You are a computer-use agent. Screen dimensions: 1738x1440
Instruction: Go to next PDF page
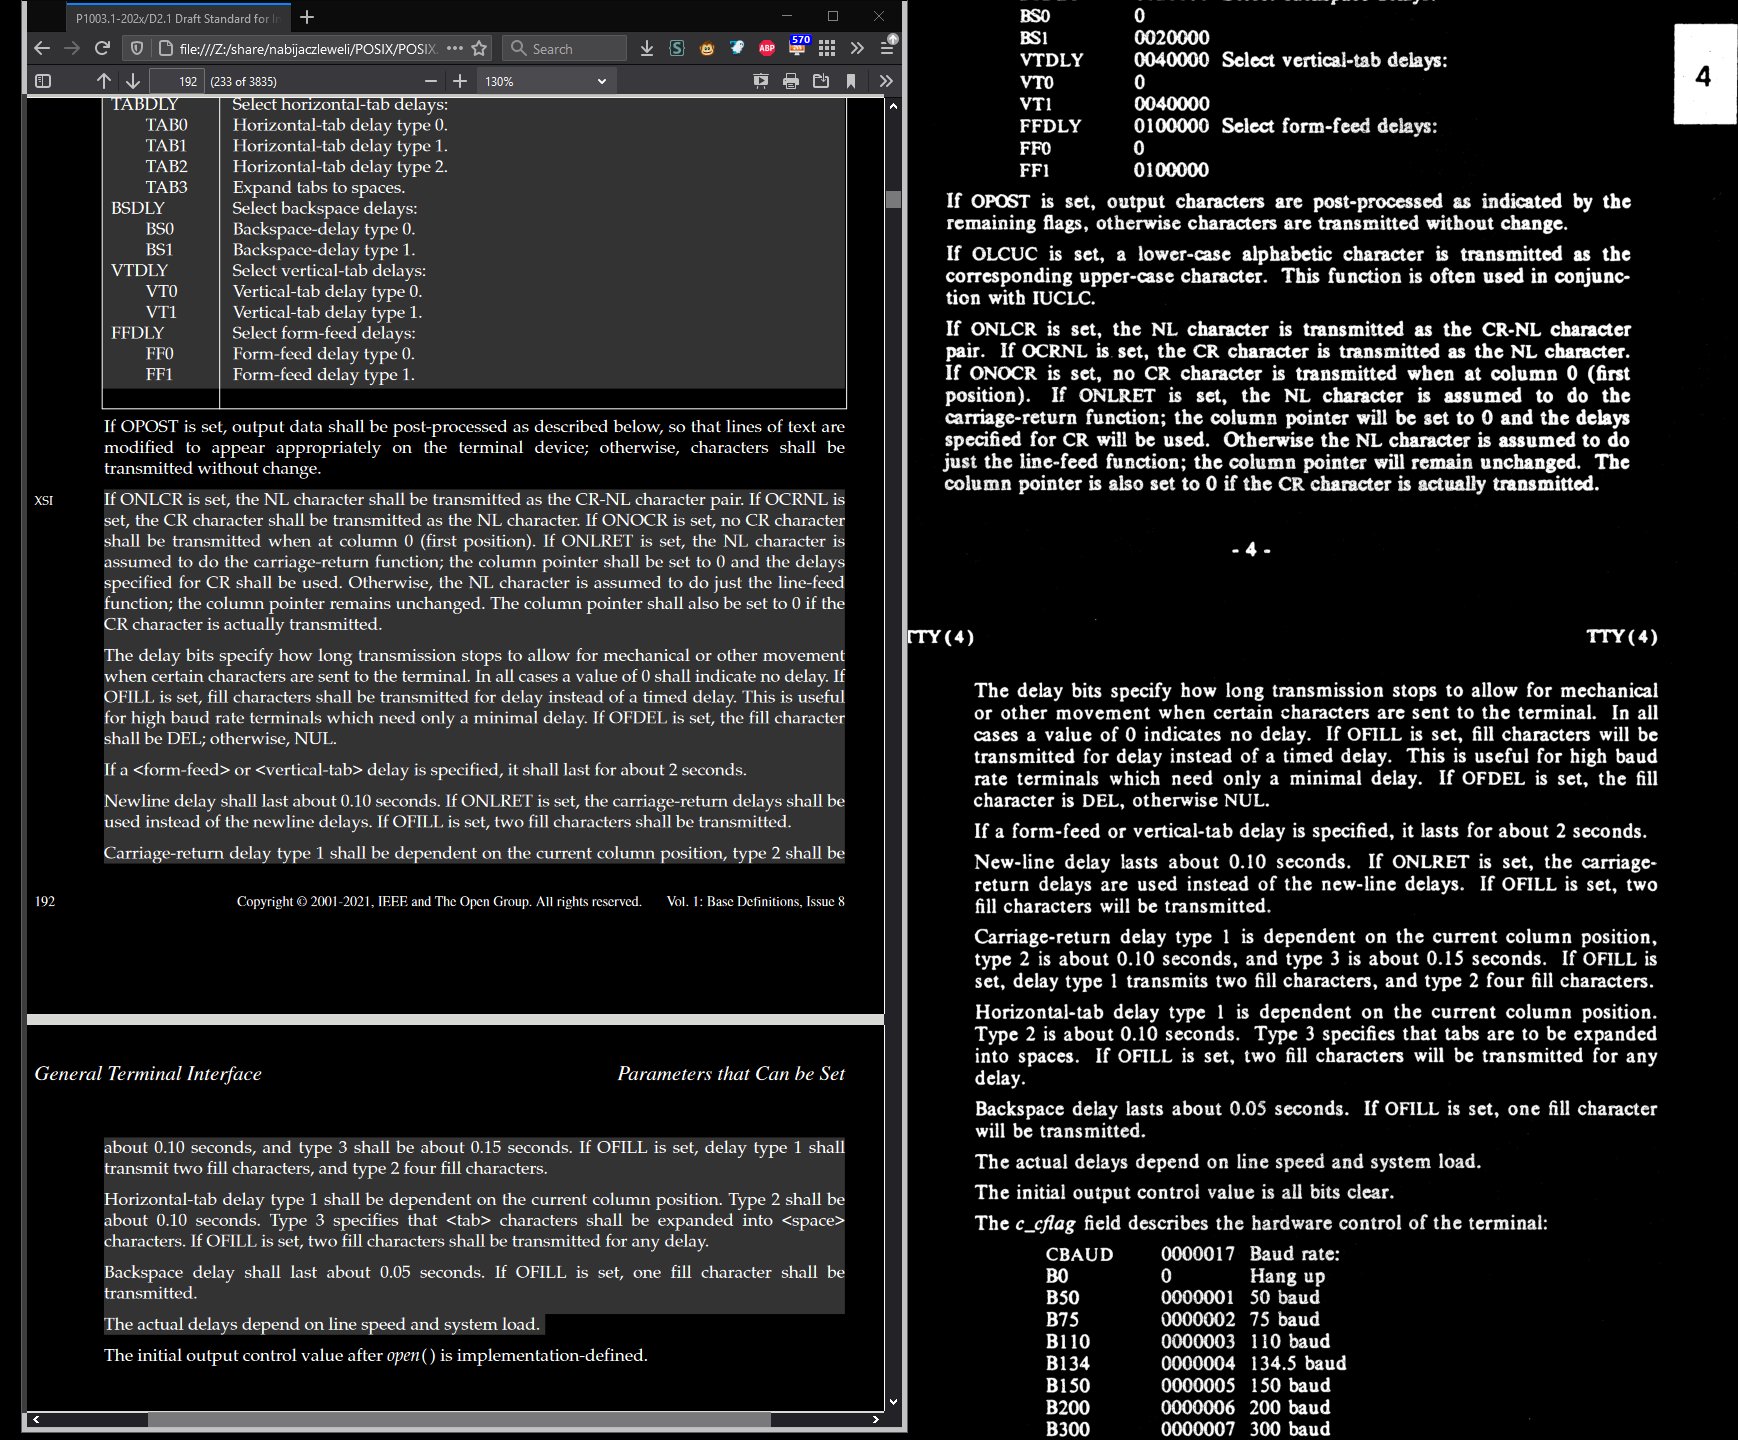tap(133, 81)
